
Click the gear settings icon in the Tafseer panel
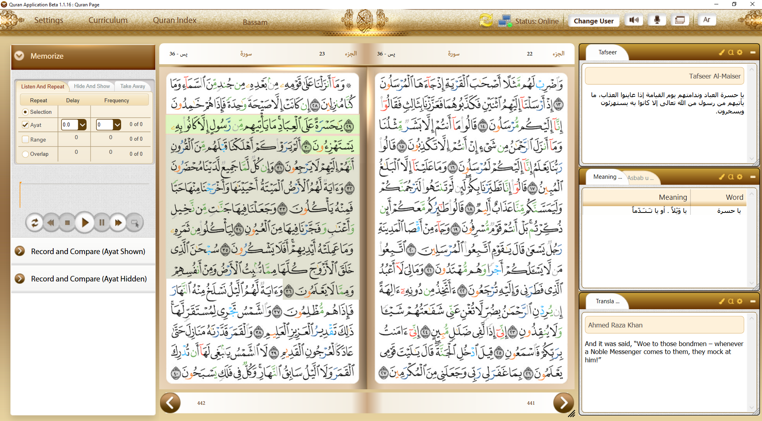(x=741, y=53)
